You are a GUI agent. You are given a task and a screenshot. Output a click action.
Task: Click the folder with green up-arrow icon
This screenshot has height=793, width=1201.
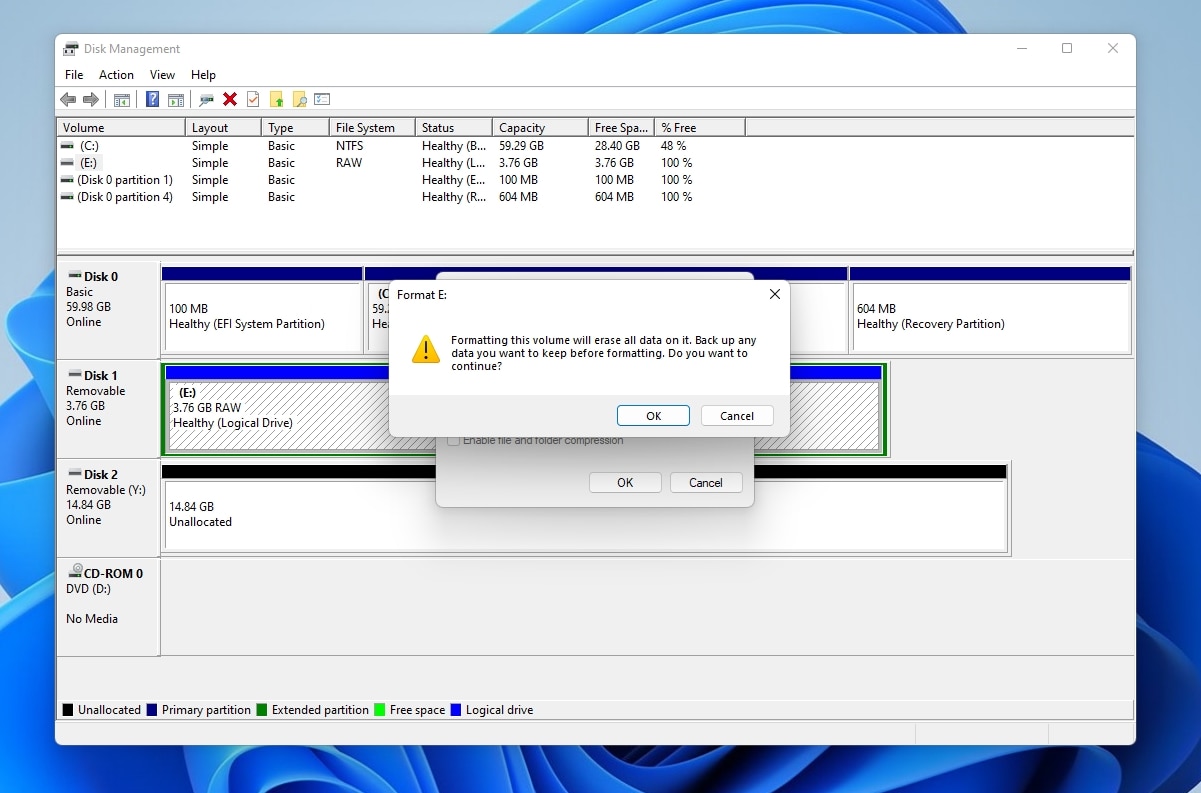pyautogui.click(x=276, y=99)
